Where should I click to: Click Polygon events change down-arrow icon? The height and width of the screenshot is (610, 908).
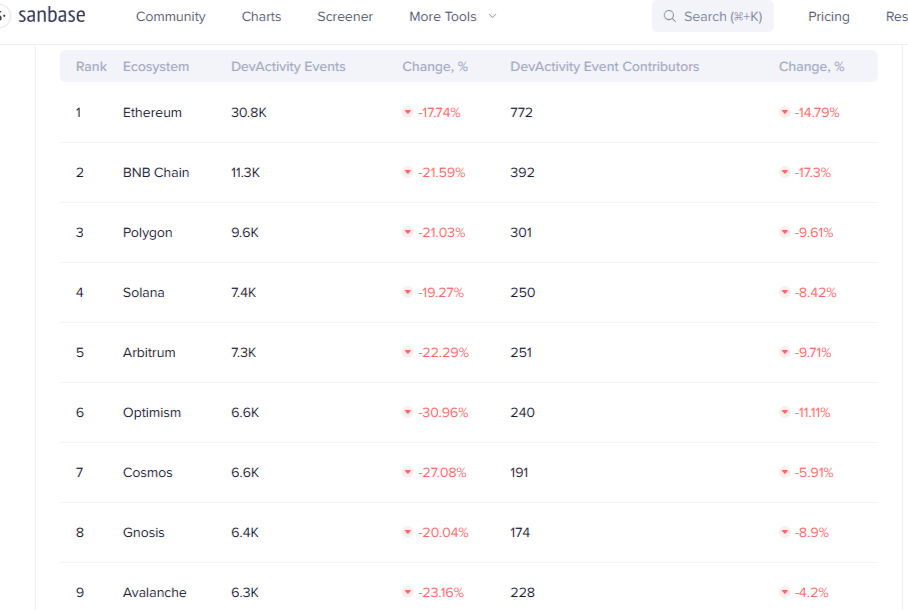[x=408, y=232]
